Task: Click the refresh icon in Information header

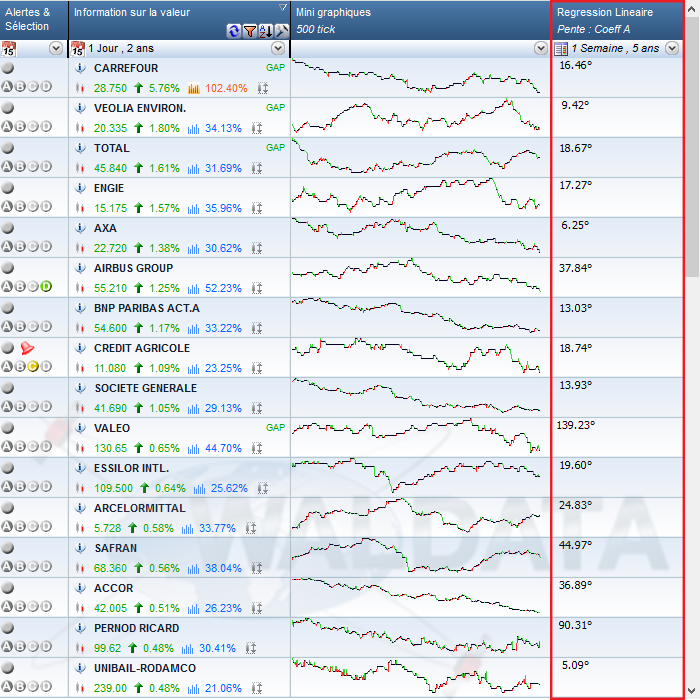Action: click(233, 31)
